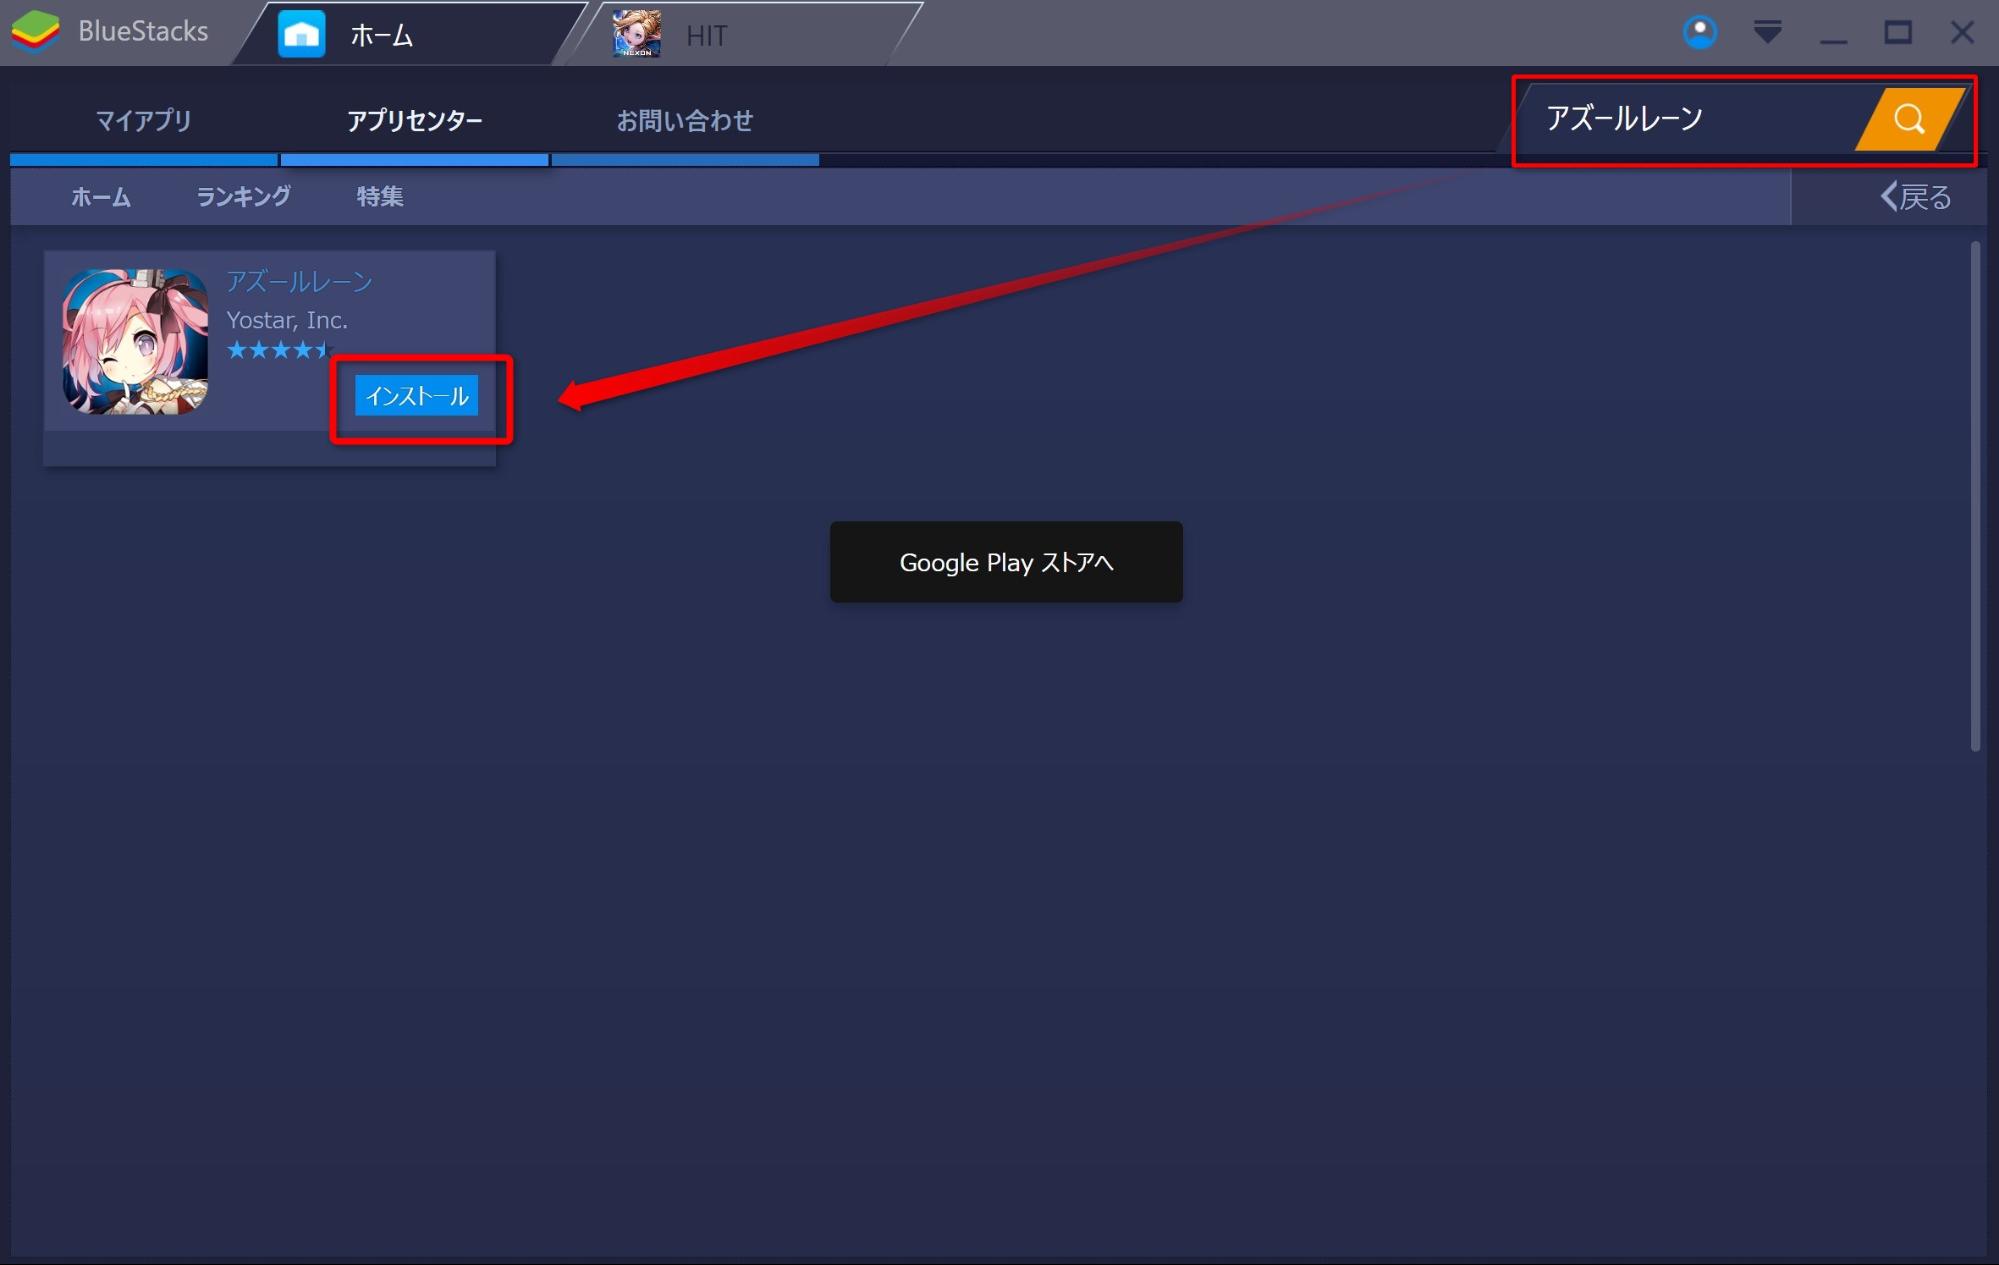
Task: Open the ランキング section
Action: tap(243, 197)
